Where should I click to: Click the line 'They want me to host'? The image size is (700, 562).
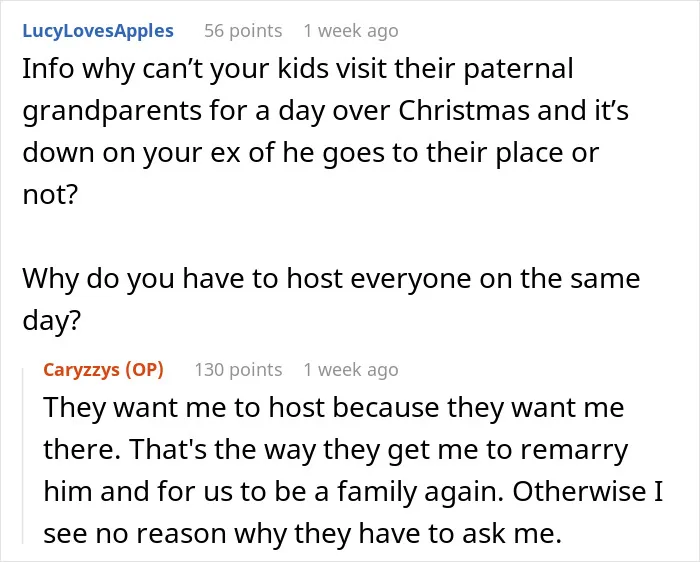(333, 408)
